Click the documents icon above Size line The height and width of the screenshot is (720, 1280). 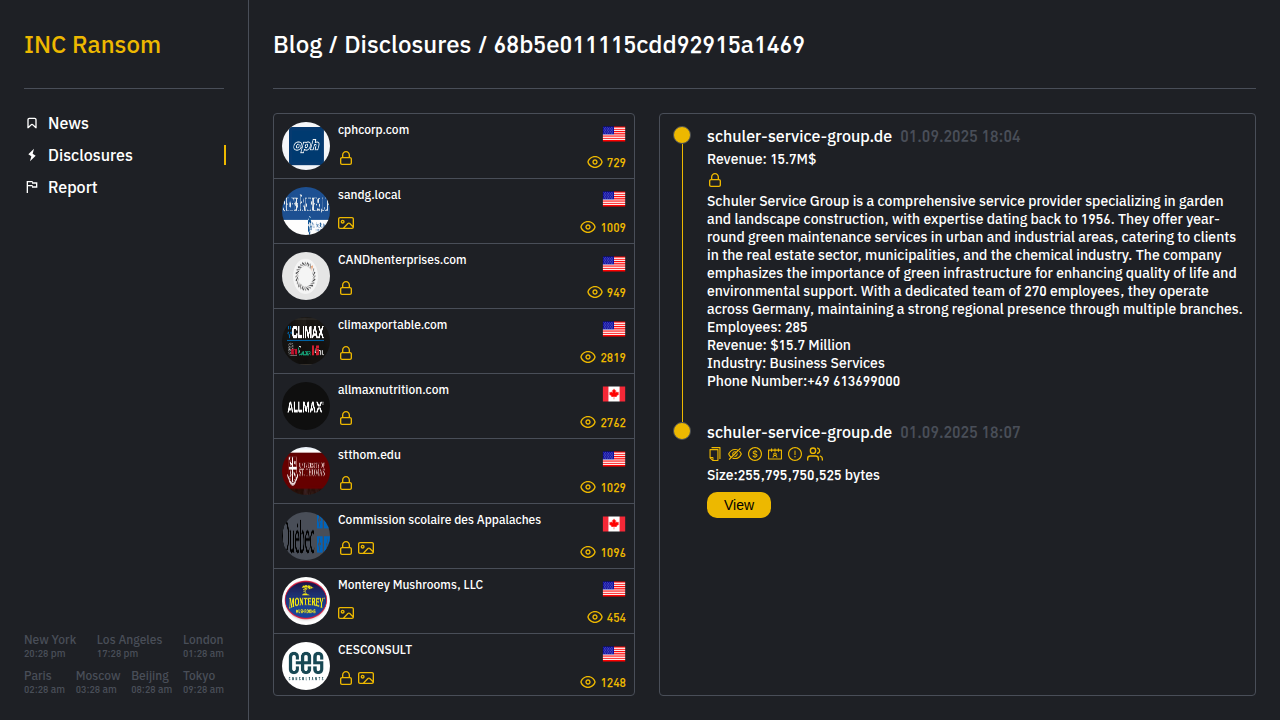click(715, 454)
